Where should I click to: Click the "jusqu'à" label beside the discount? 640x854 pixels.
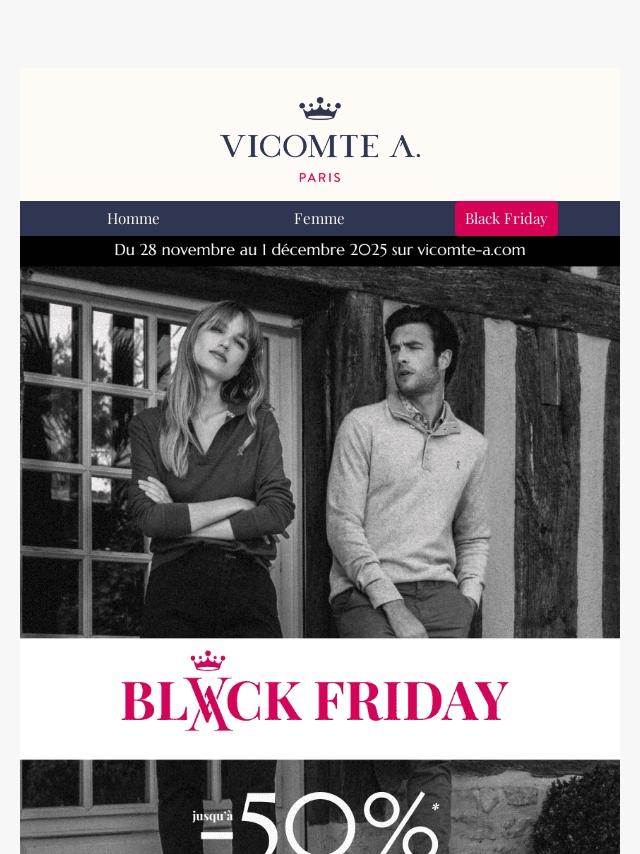tap(212, 816)
